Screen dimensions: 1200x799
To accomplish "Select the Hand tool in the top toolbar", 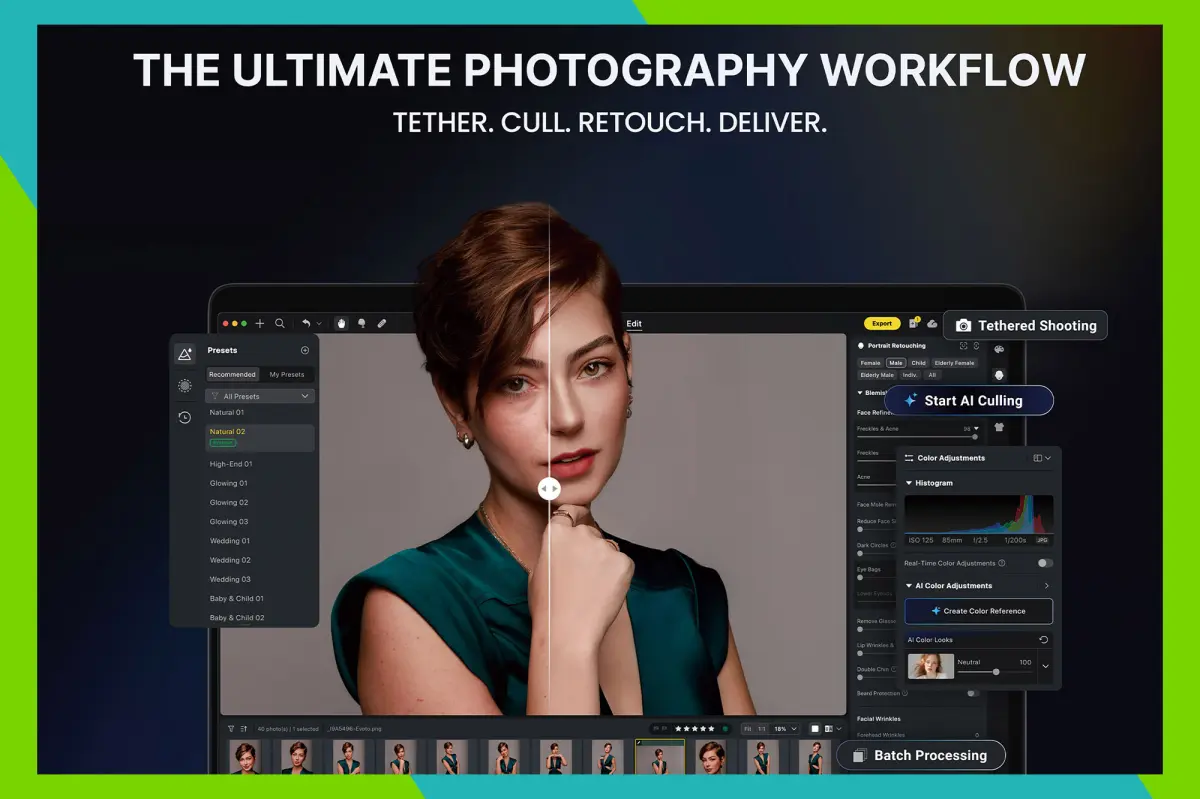I will point(341,323).
